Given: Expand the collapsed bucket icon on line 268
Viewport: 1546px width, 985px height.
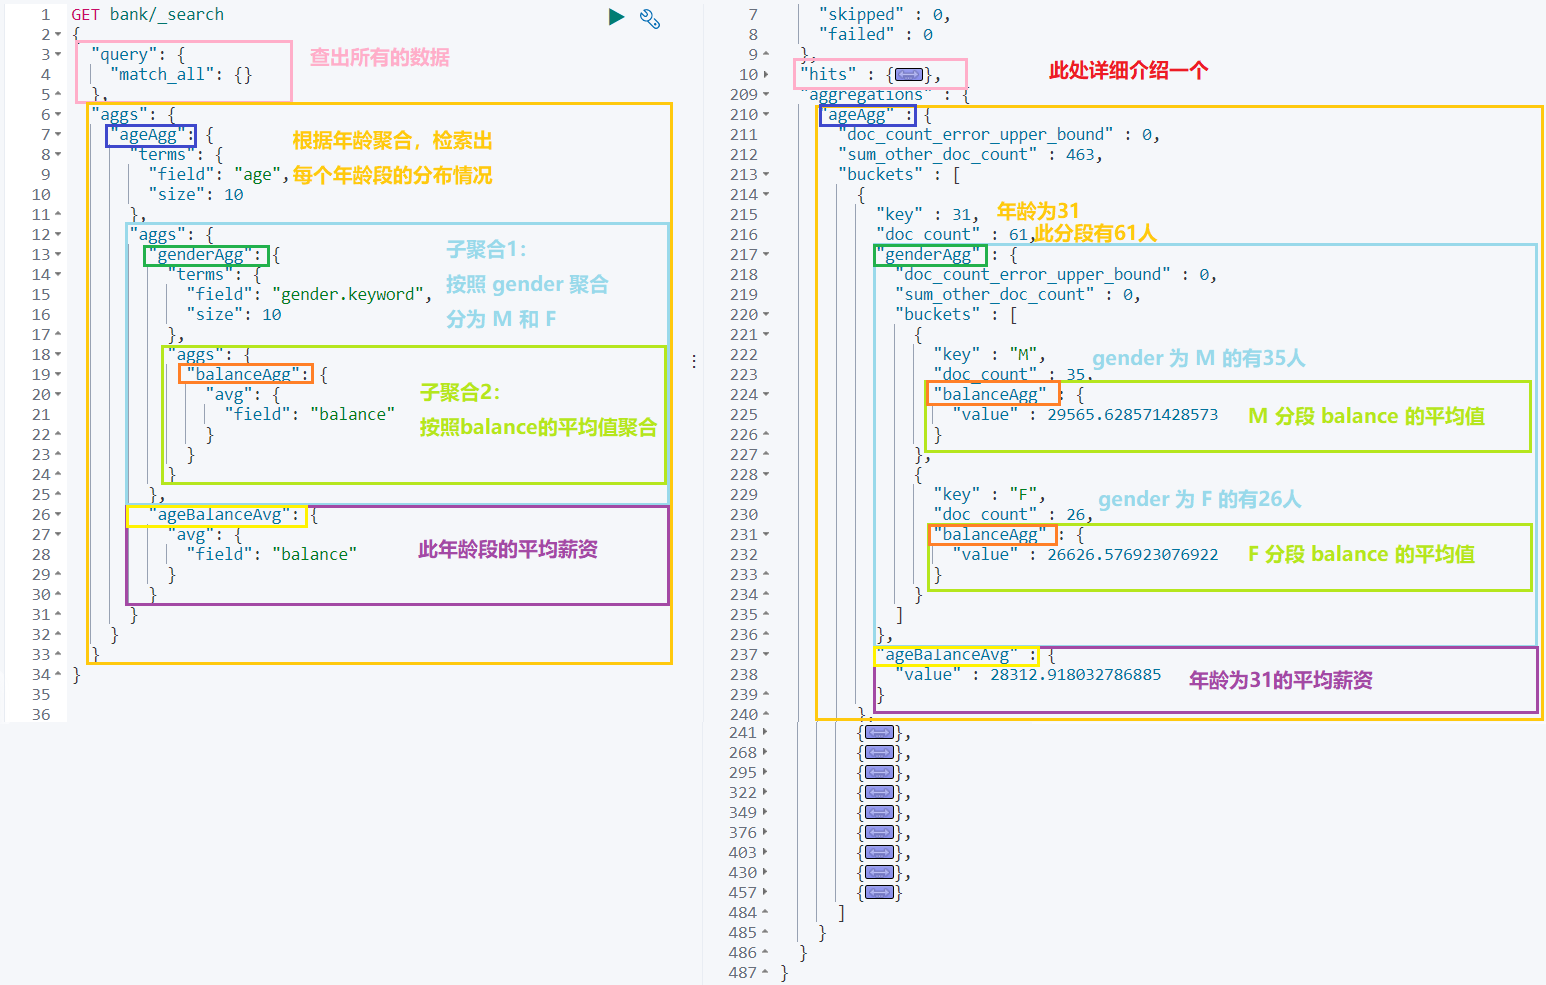Looking at the screenshot, I should click(879, 751).
